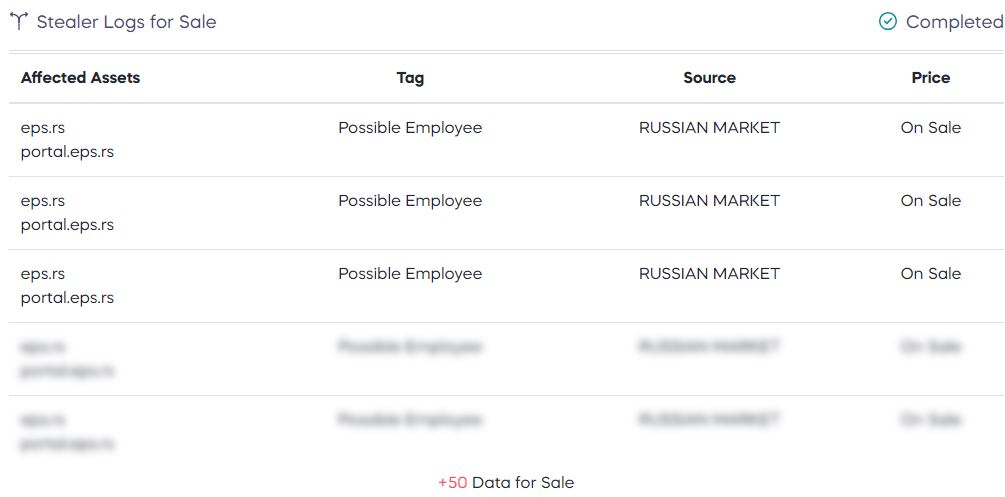
Task: Click the Price column header
Action: click(x=931, y=78)
